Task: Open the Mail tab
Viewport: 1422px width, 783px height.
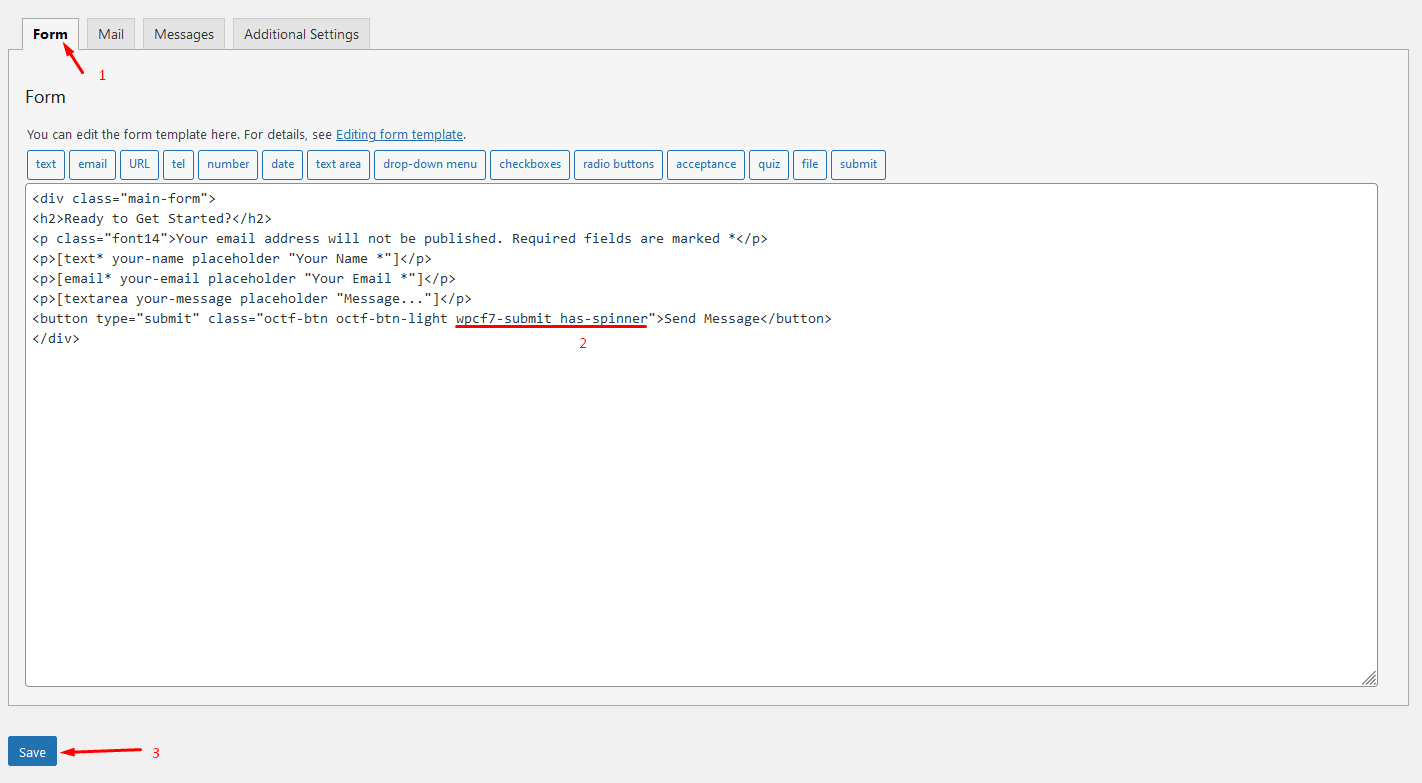Action: click(x=111, y=34)
